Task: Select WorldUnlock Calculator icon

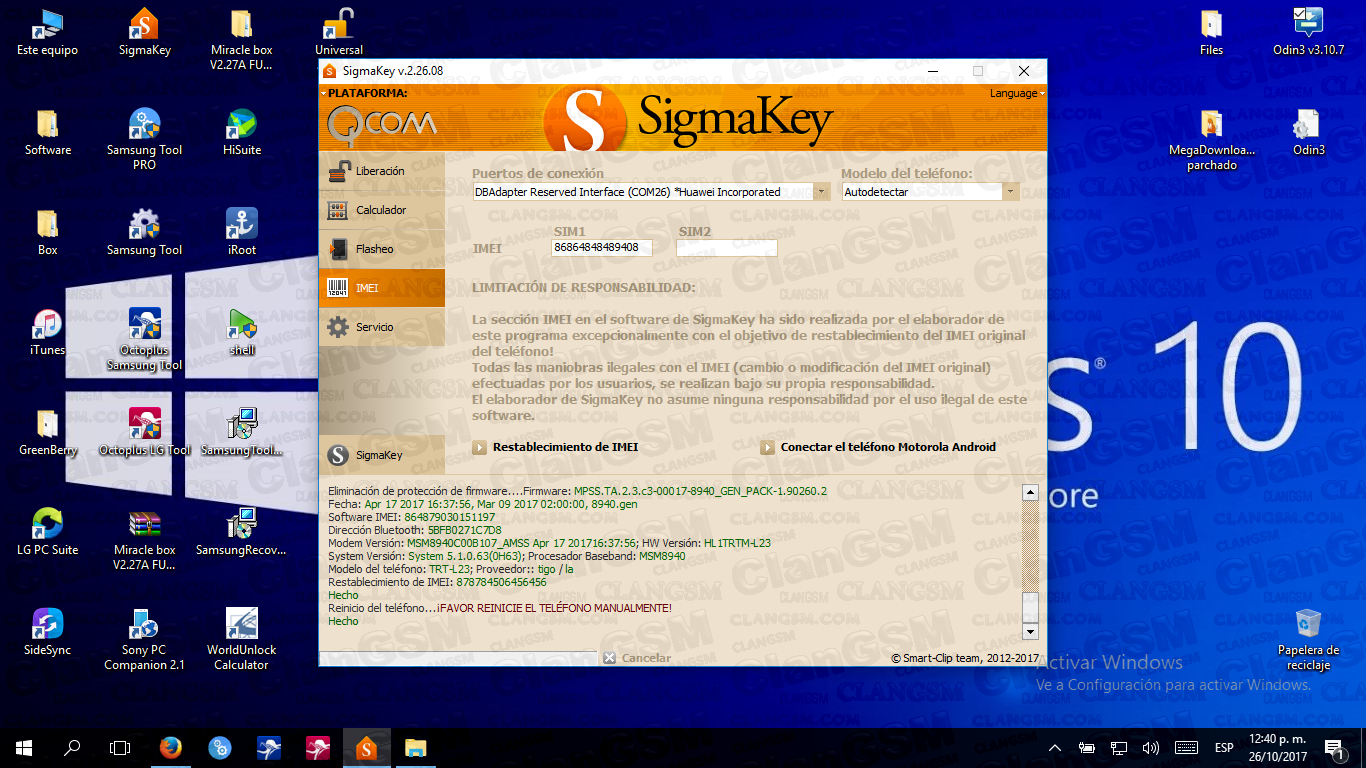Action: (x=241, y=640)
